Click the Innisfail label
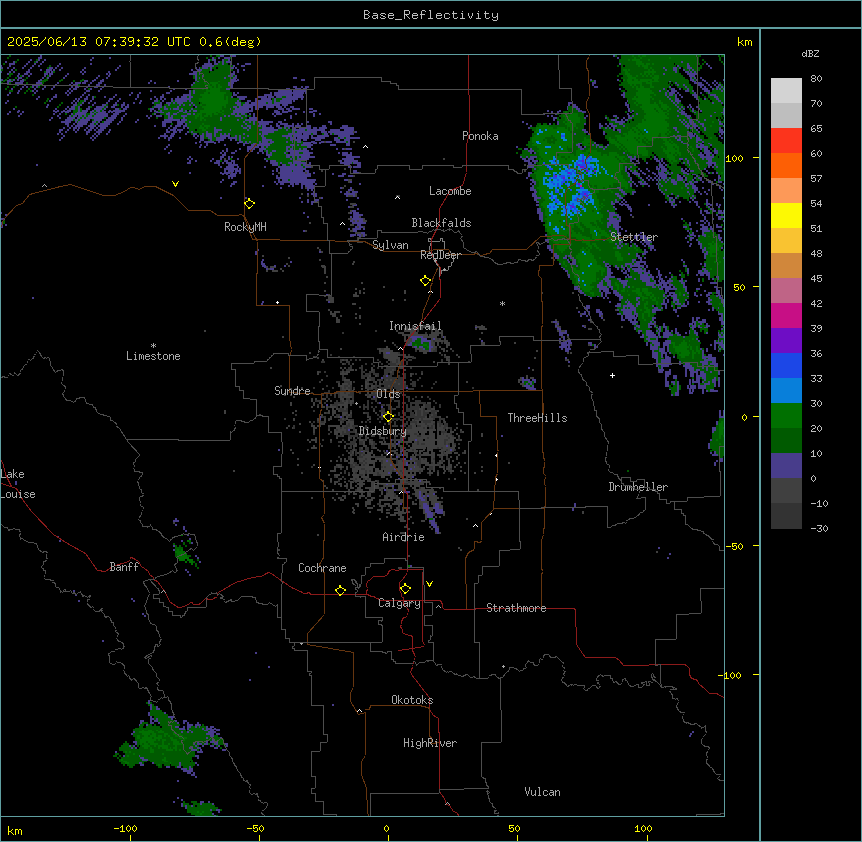The width and height of the screenshot is (862, 842). 415,326
